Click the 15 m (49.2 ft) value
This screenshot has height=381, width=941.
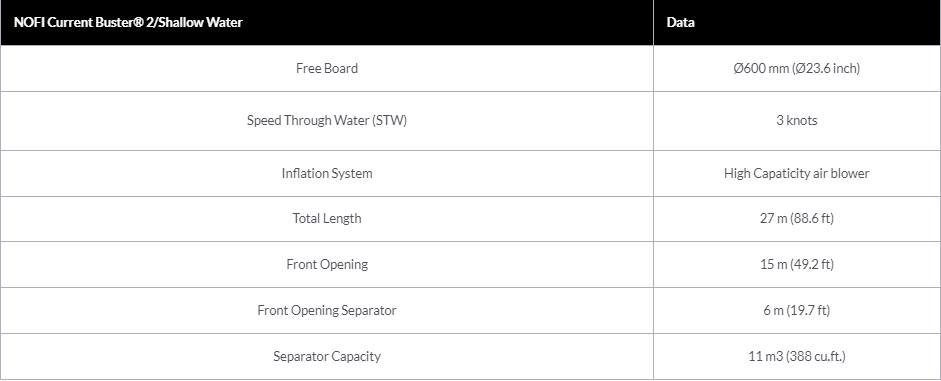point(796,265)
